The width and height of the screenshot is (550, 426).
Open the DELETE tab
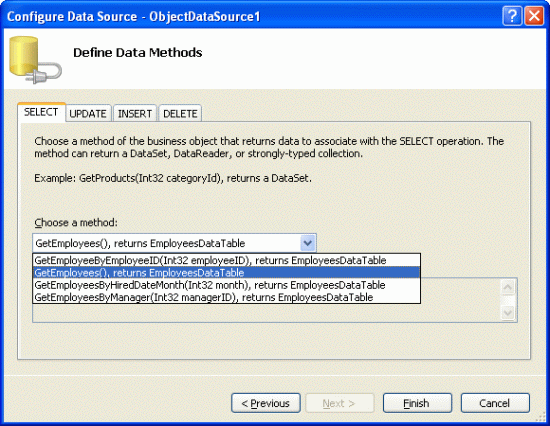(x=180, y=113)
